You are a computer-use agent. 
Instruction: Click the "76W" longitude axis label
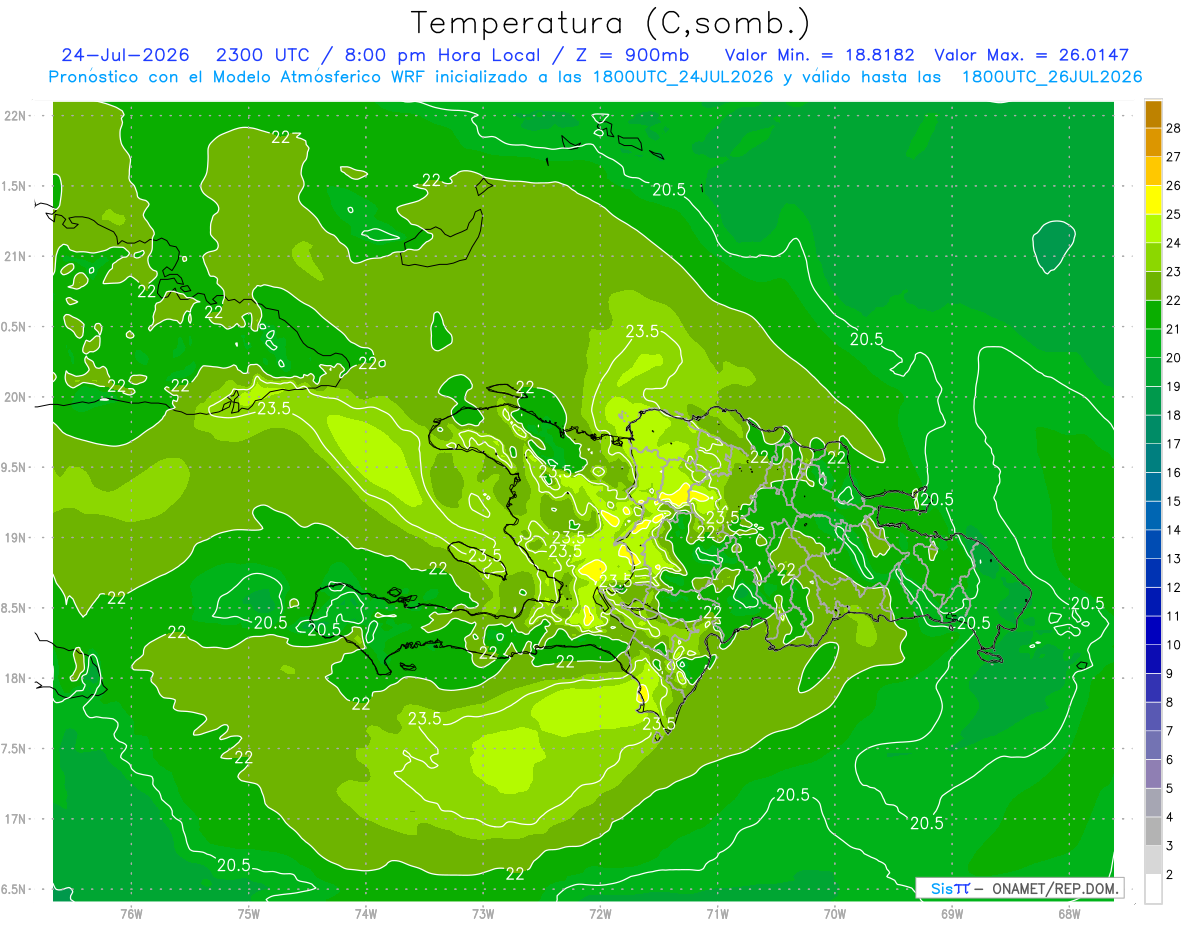tap(131, 913)
